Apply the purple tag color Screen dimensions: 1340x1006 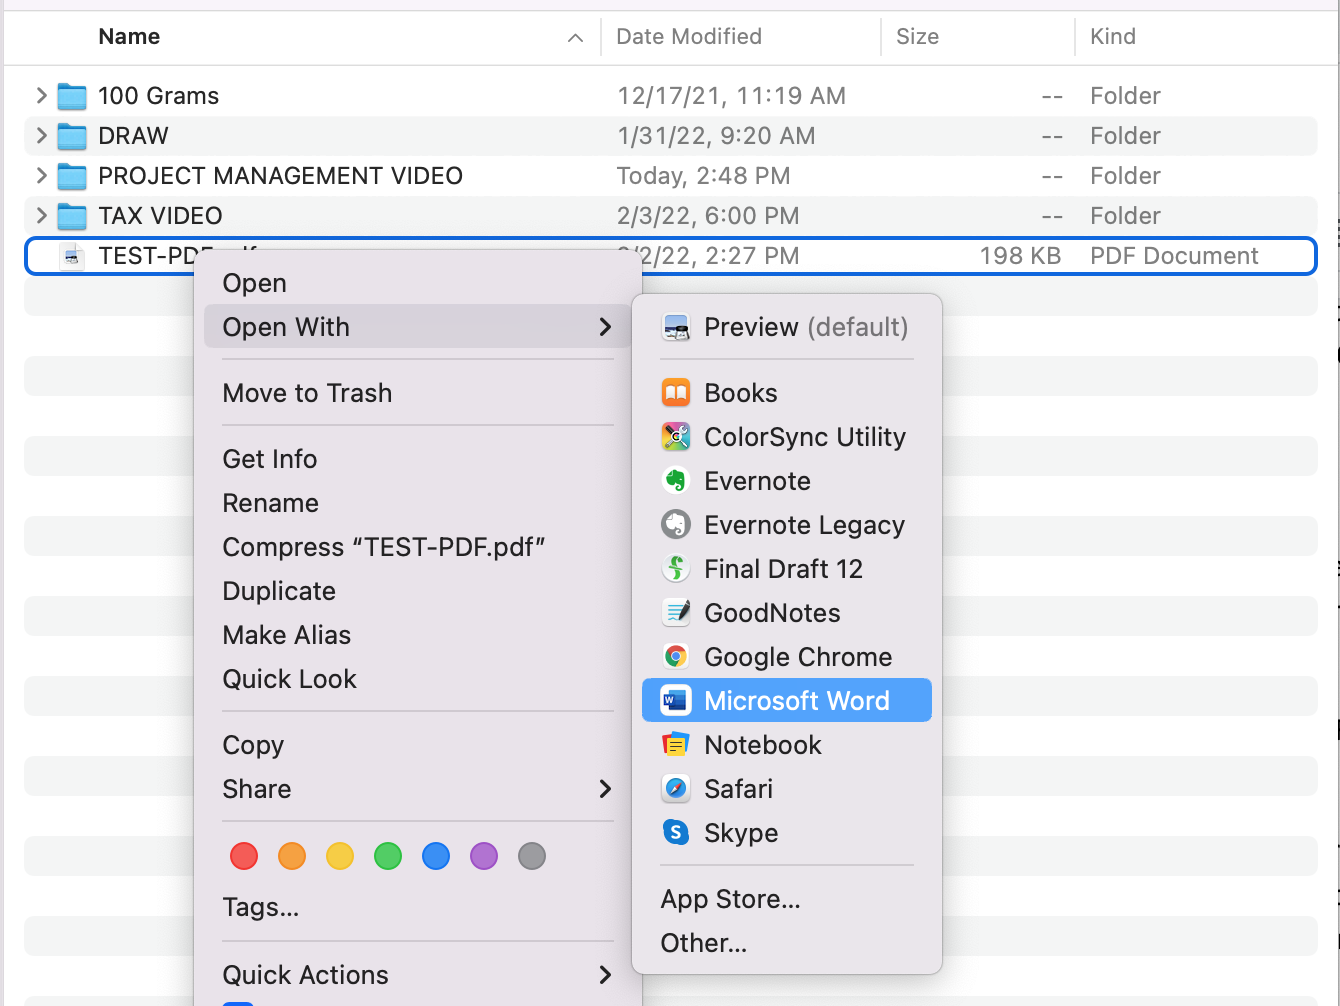[x=484, y=856]
